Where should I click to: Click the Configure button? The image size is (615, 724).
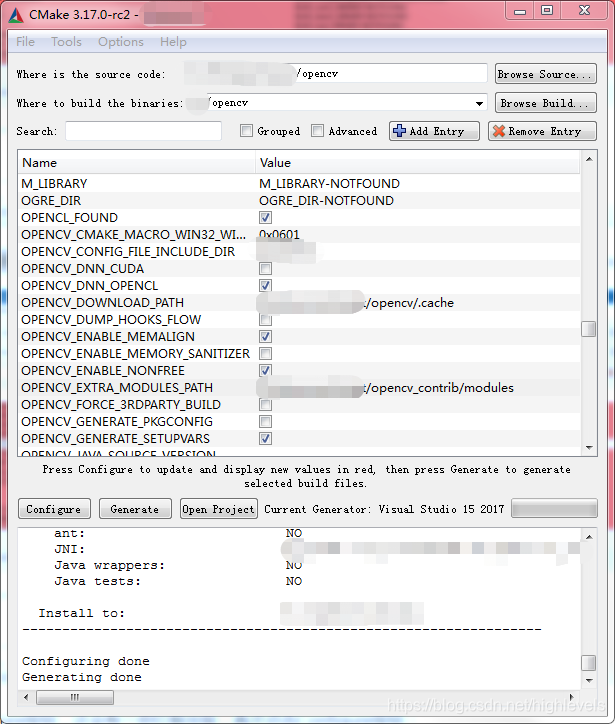point(54,509)
